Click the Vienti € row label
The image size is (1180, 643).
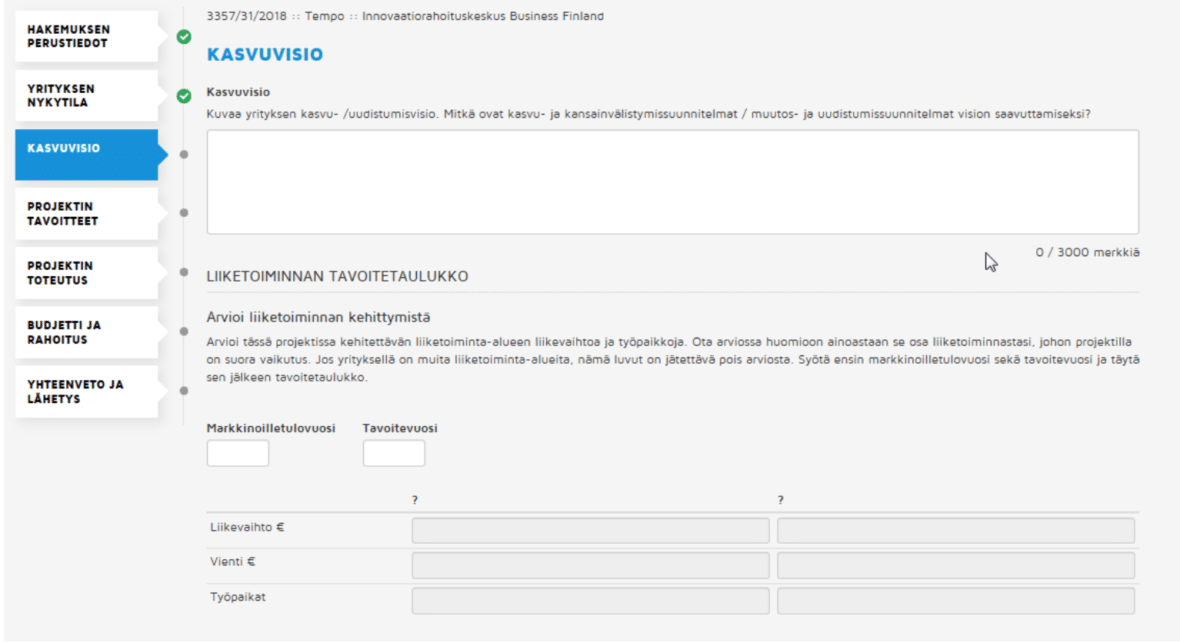click(x=233, y=562)
